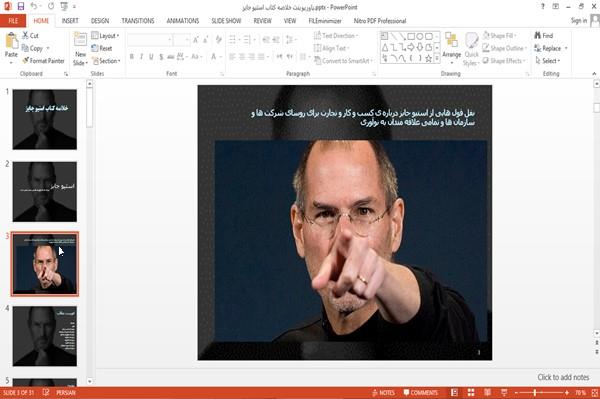600x399 pixels.
Task: Toggle text Shadow formatting
Action: (161, 57)
